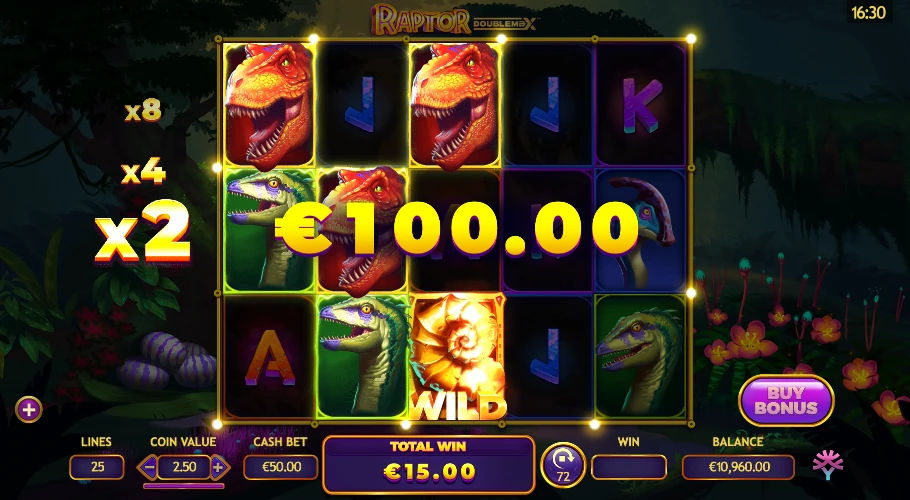
Task: Decrease the coin value with minus arrow
Action: coord(149,467)
